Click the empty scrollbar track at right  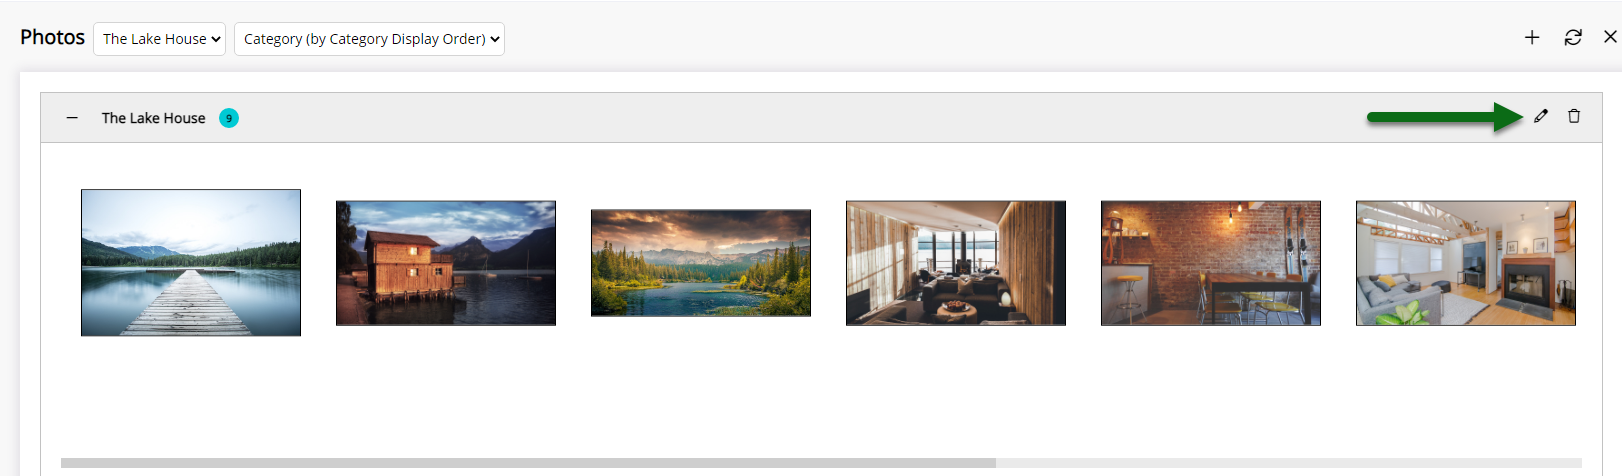point(1289,463)
